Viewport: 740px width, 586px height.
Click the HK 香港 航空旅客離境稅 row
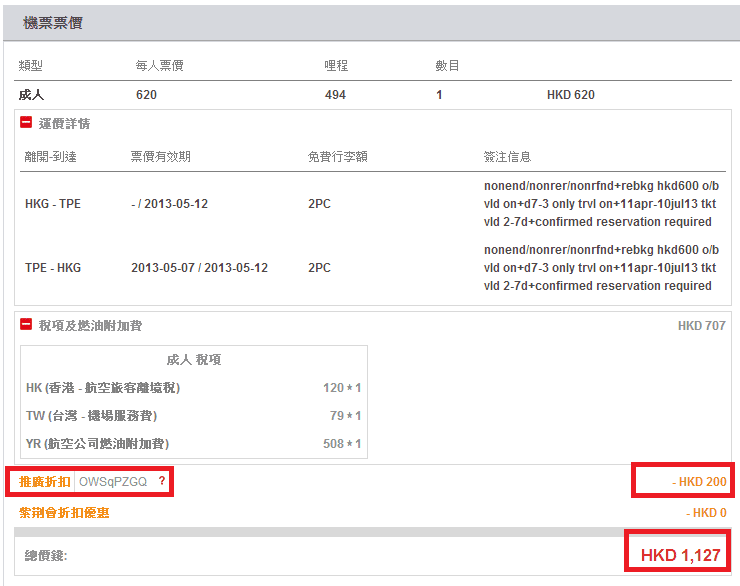point(103,388)
